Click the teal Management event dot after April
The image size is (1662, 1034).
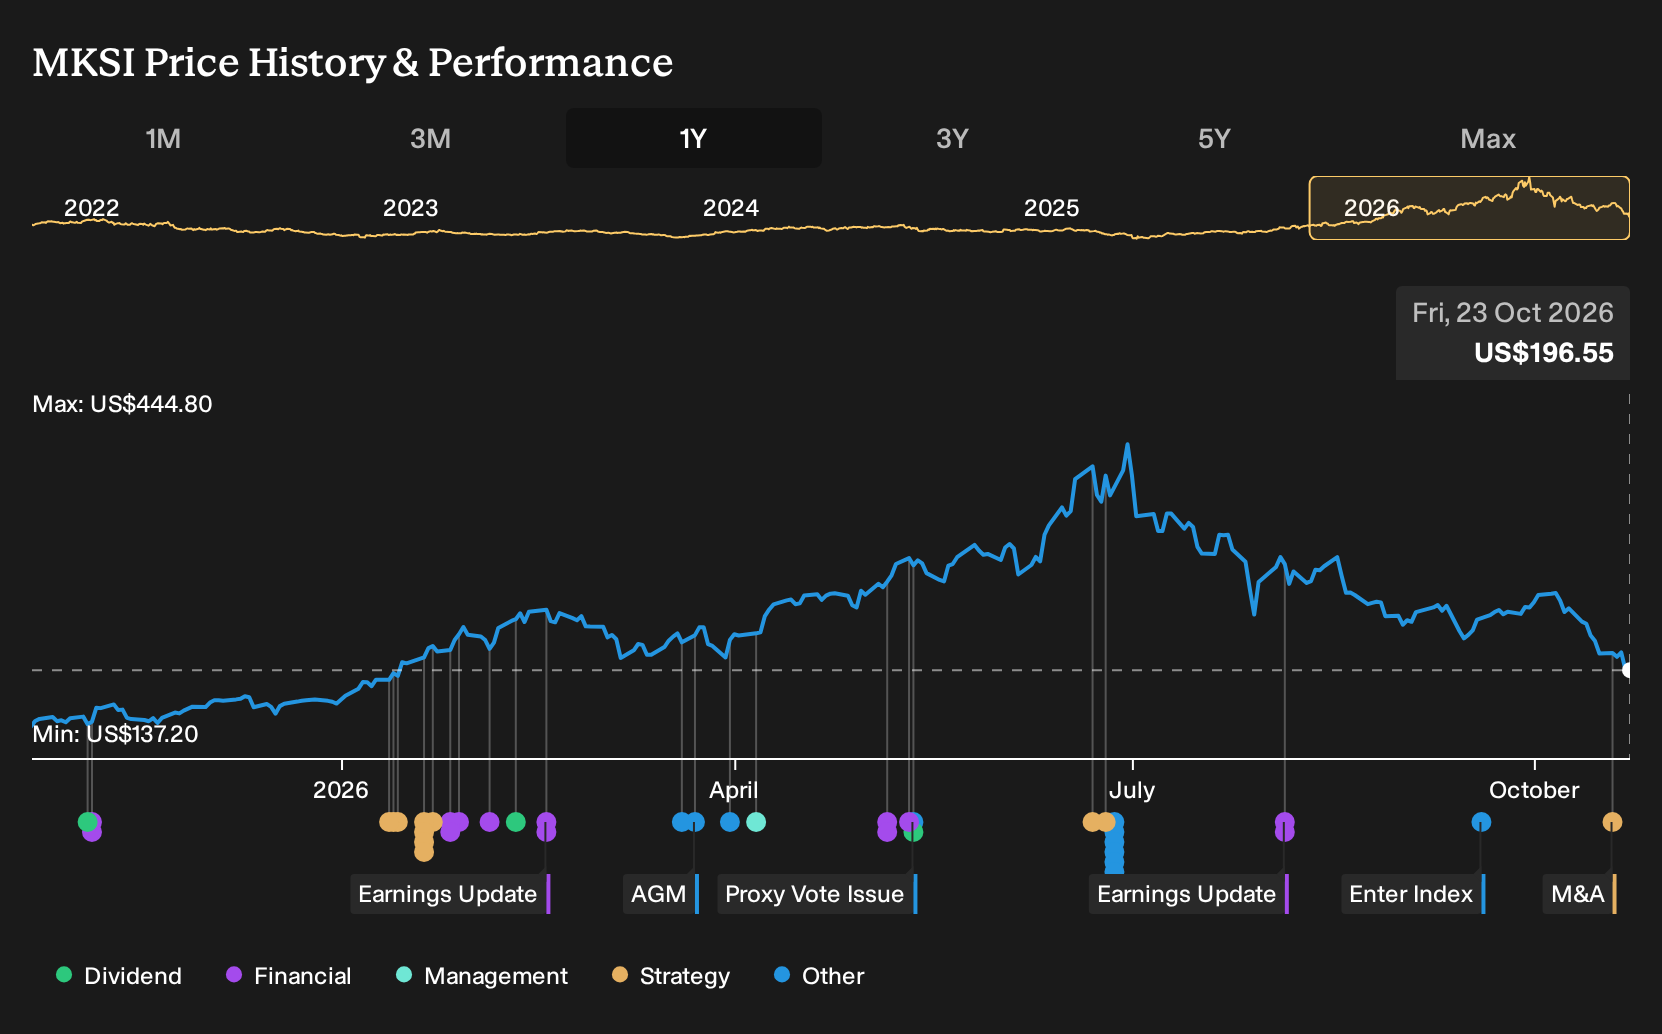coord(756,822)
